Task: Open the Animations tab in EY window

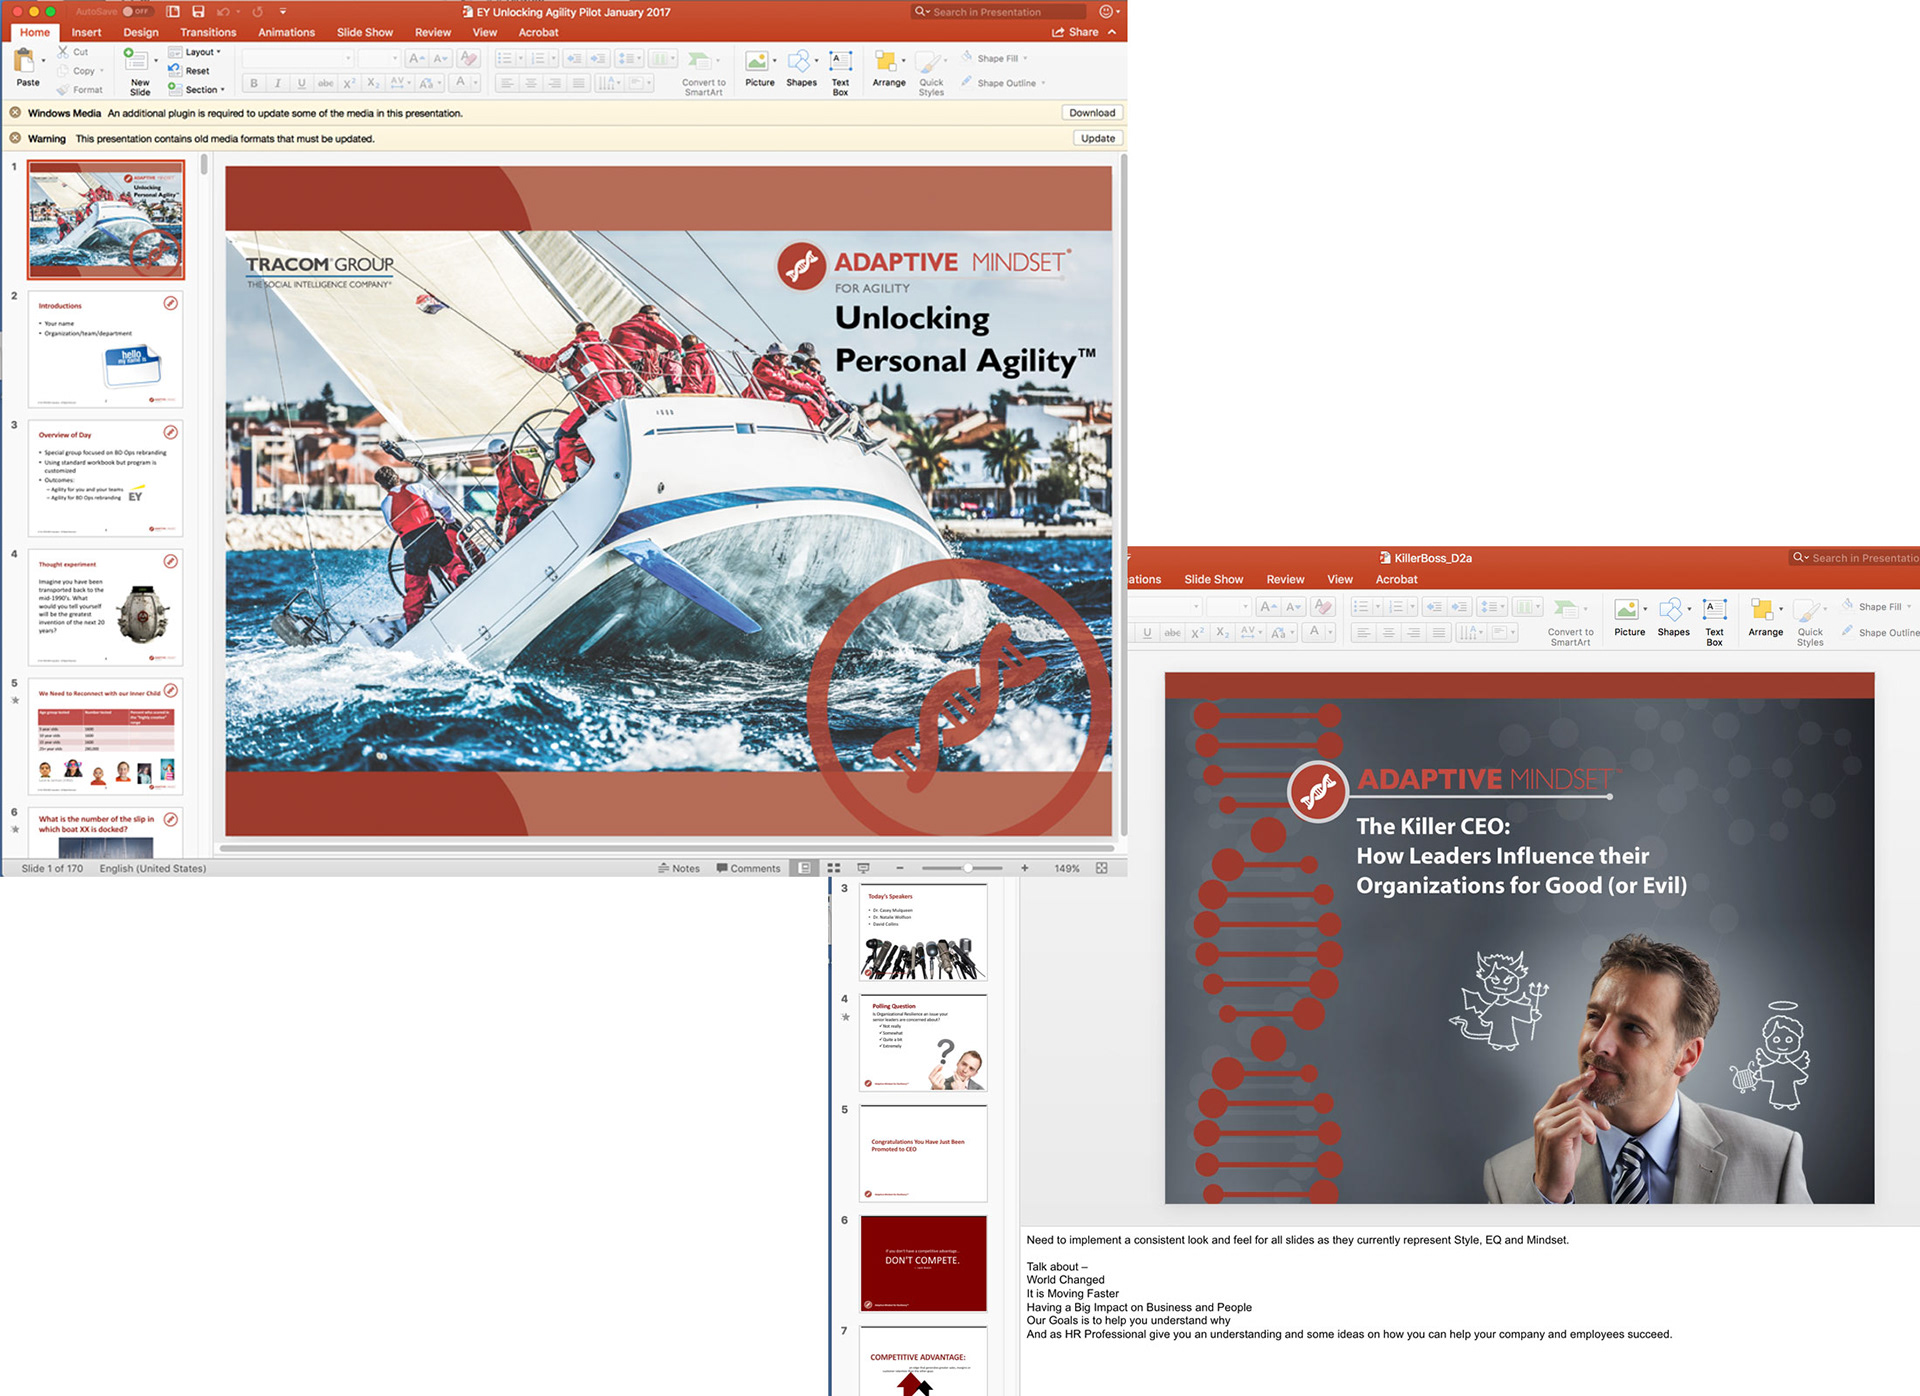Action: click(x=287, y=32)
